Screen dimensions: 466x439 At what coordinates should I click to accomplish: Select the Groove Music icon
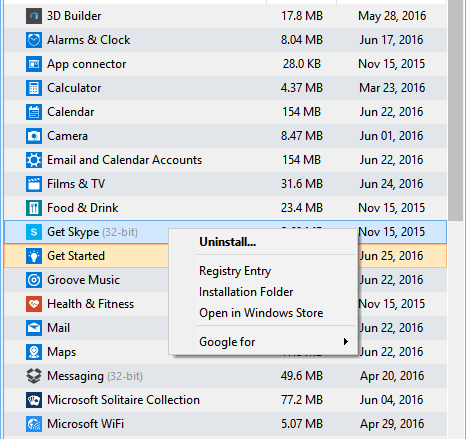coord(34,280)
